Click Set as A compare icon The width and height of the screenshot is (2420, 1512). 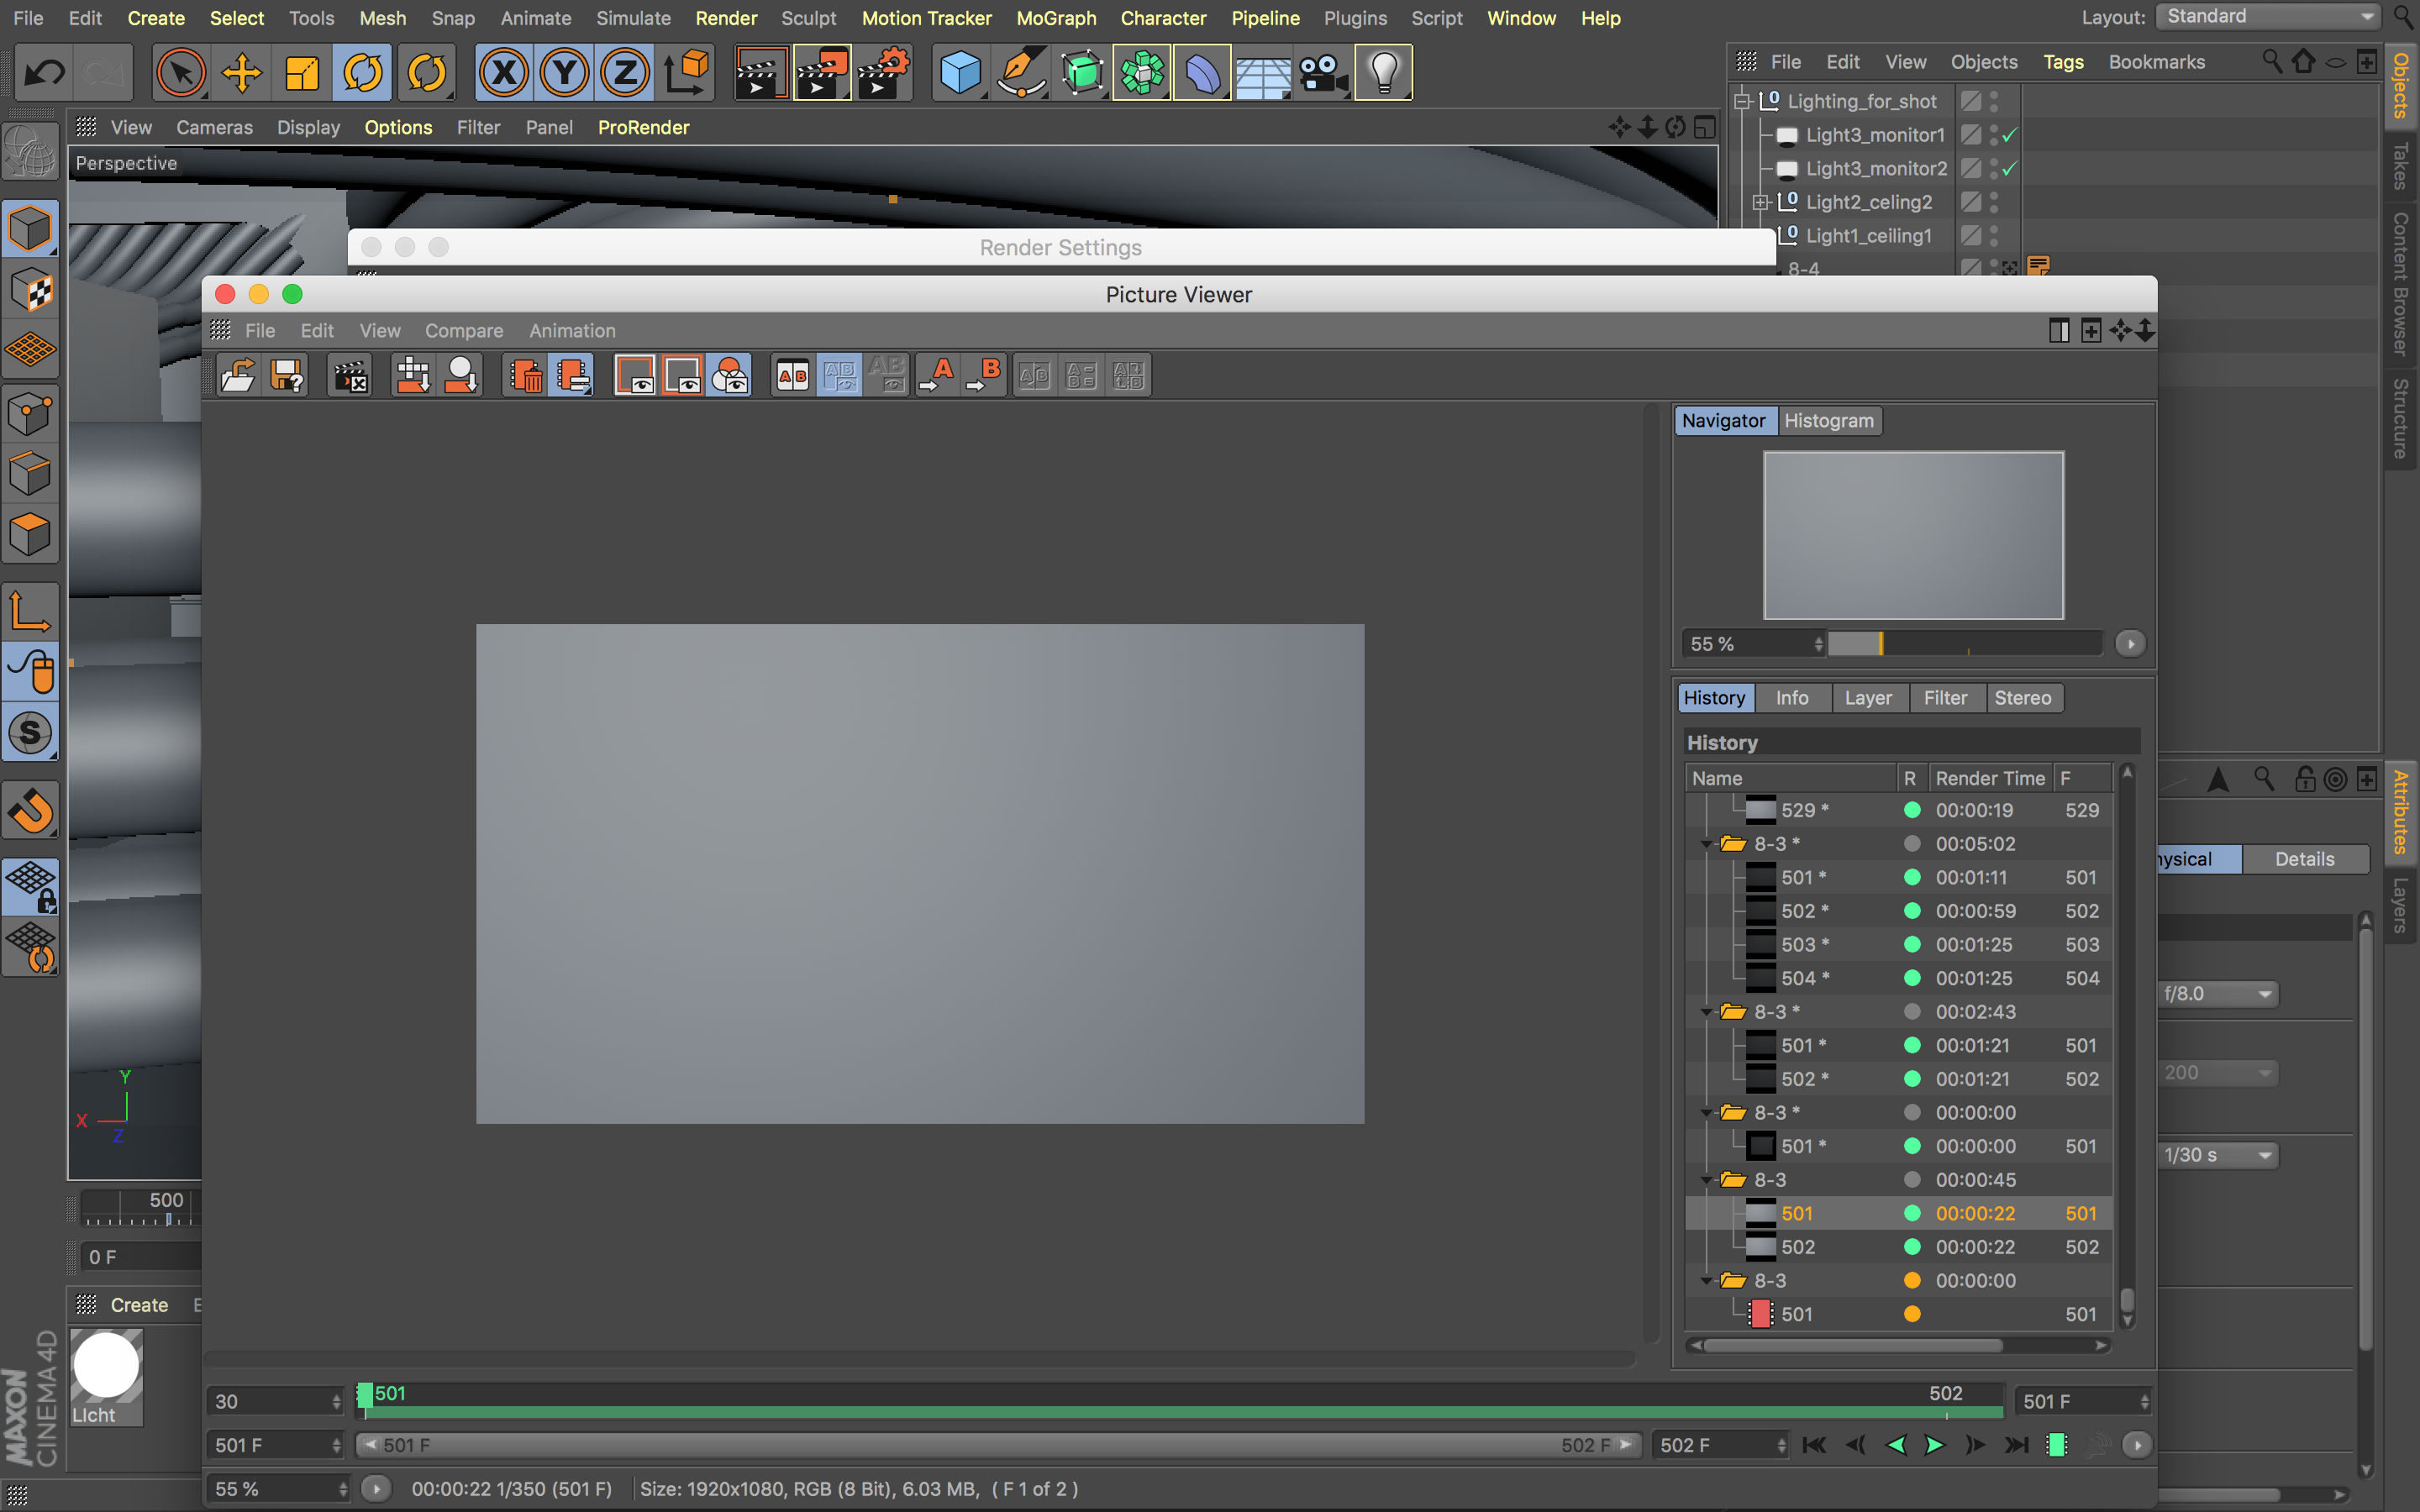pos(937,376)
